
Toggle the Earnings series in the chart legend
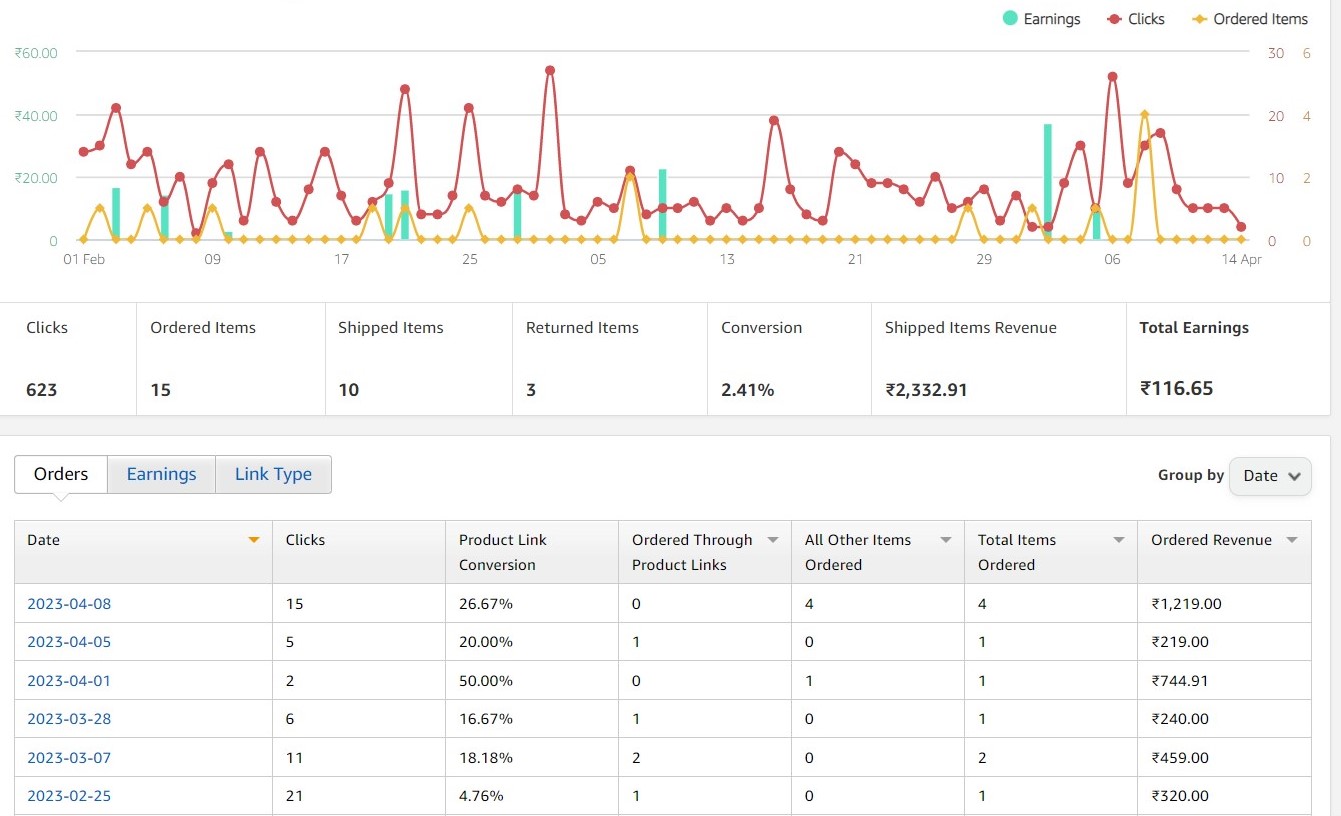click(1042, 18)
